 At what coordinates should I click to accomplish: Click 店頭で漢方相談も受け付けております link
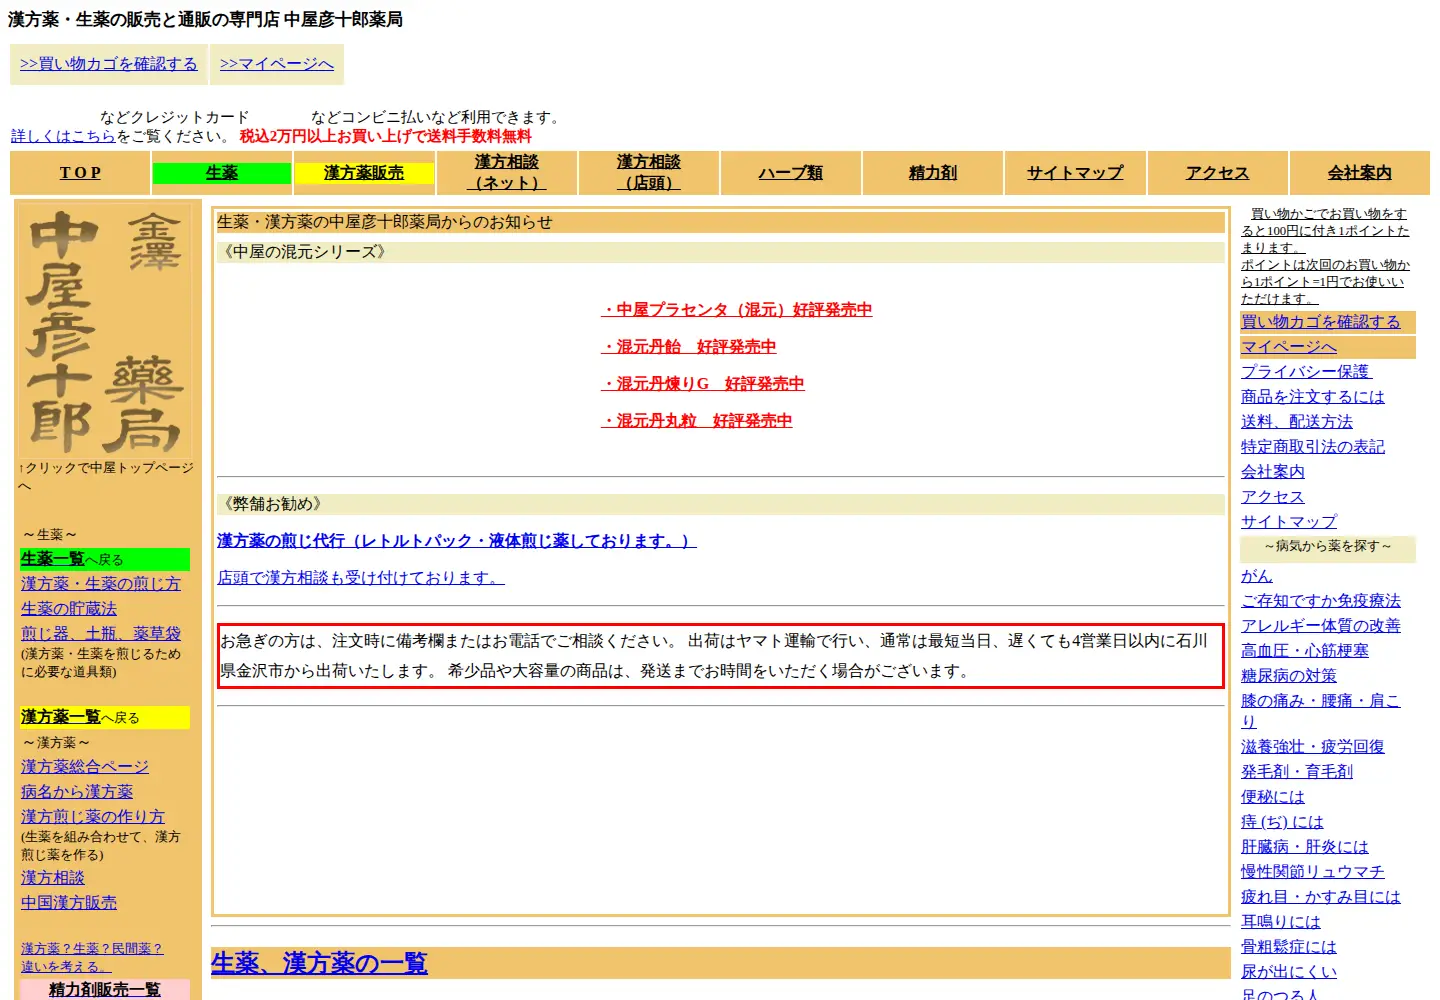click(361, 578)
